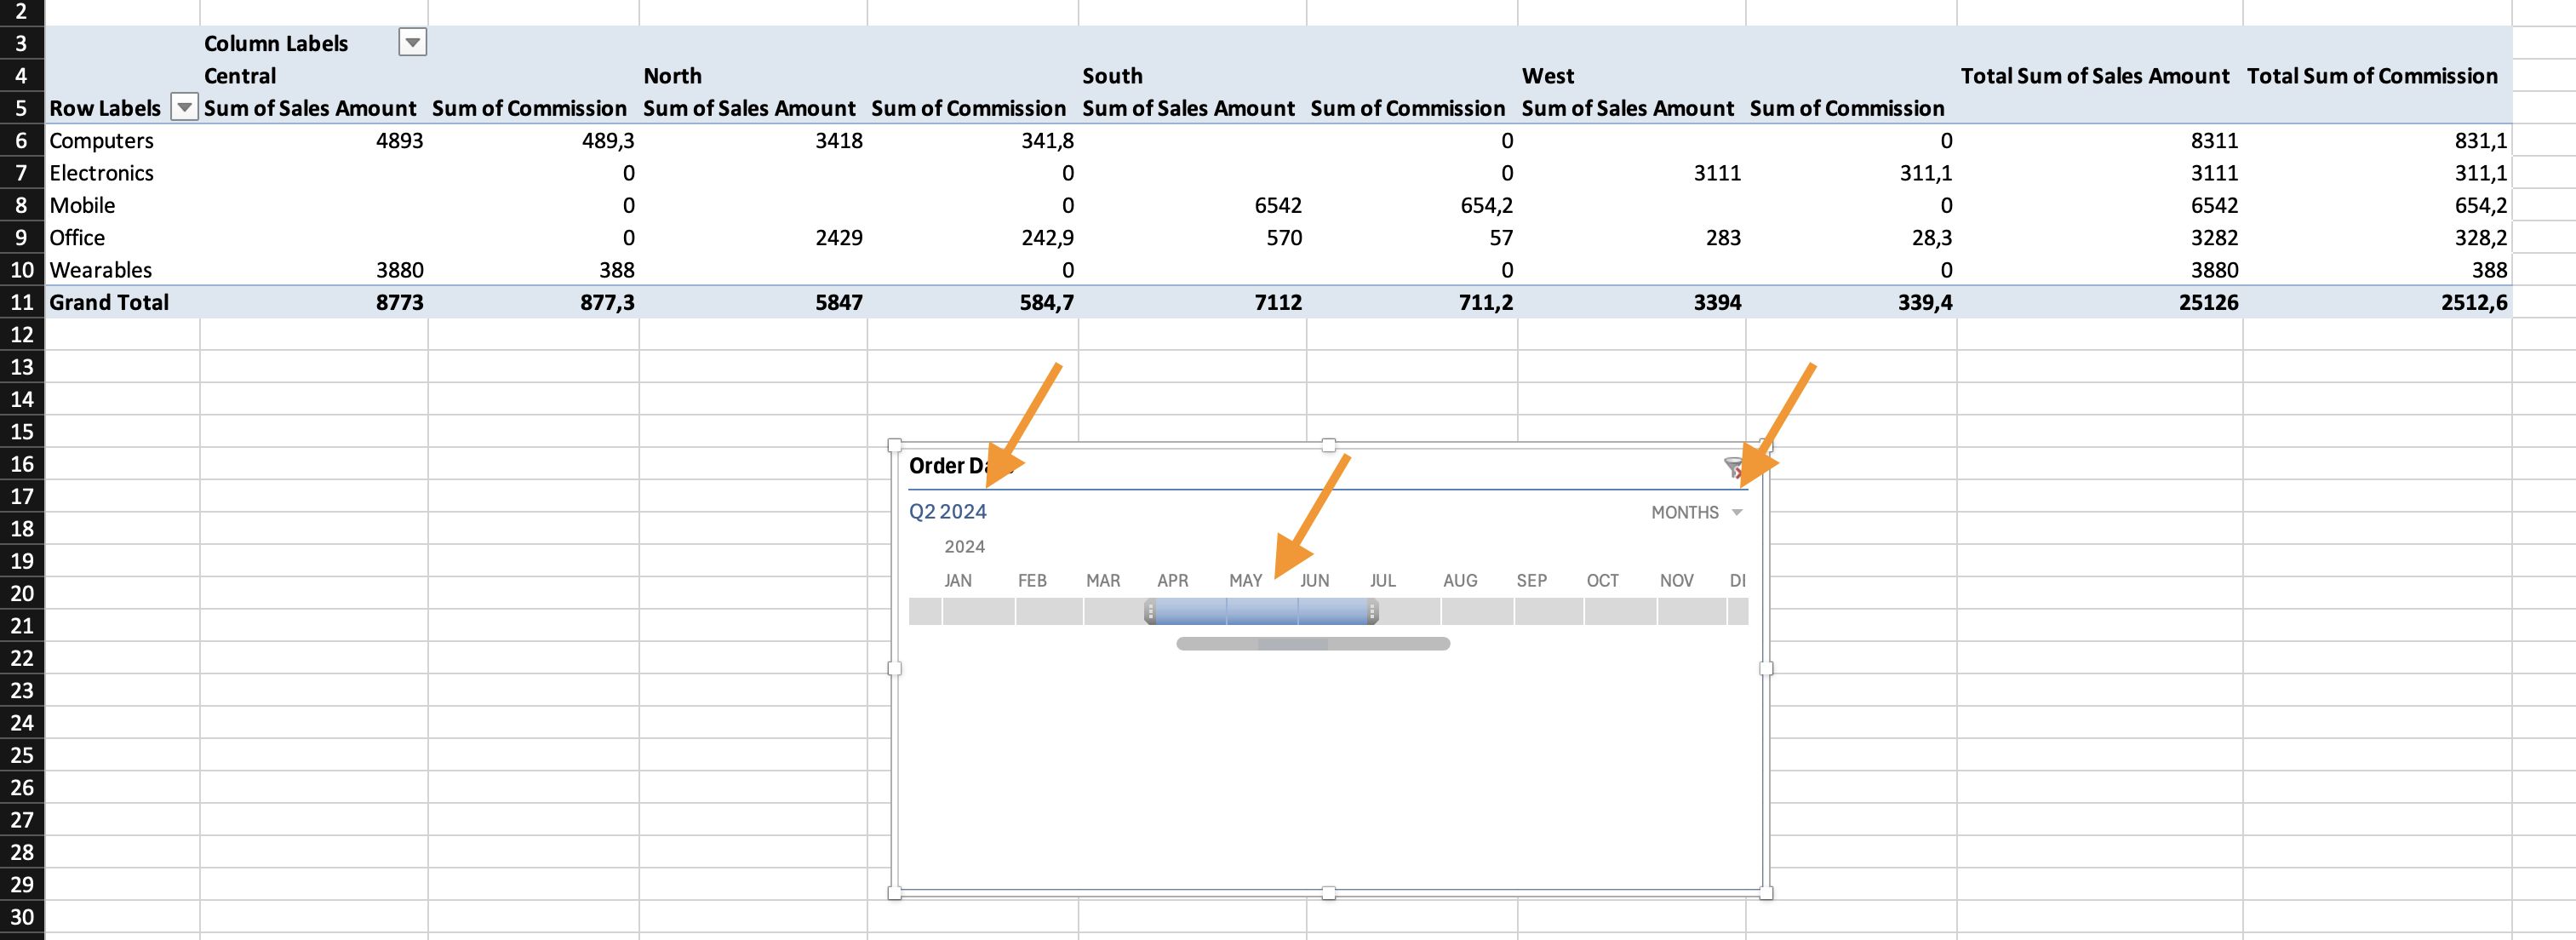
Task: Select the Computers row label cell
Action: pyautogui.click(x=101, y=140)
